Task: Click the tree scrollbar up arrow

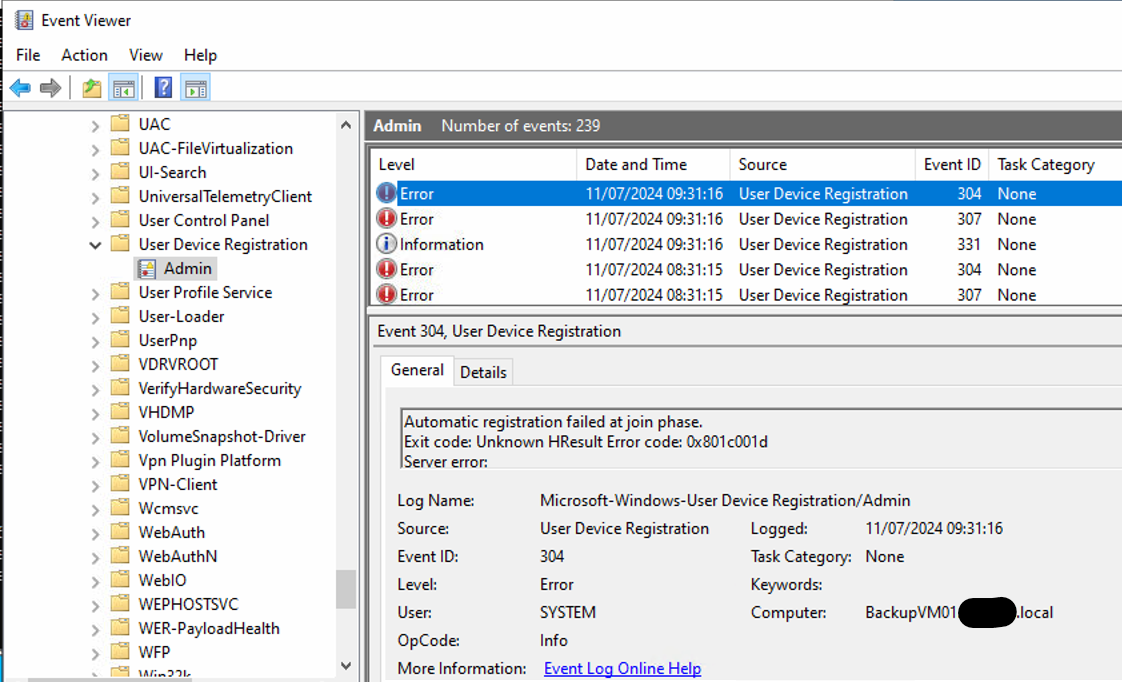Action: [346, 125]
